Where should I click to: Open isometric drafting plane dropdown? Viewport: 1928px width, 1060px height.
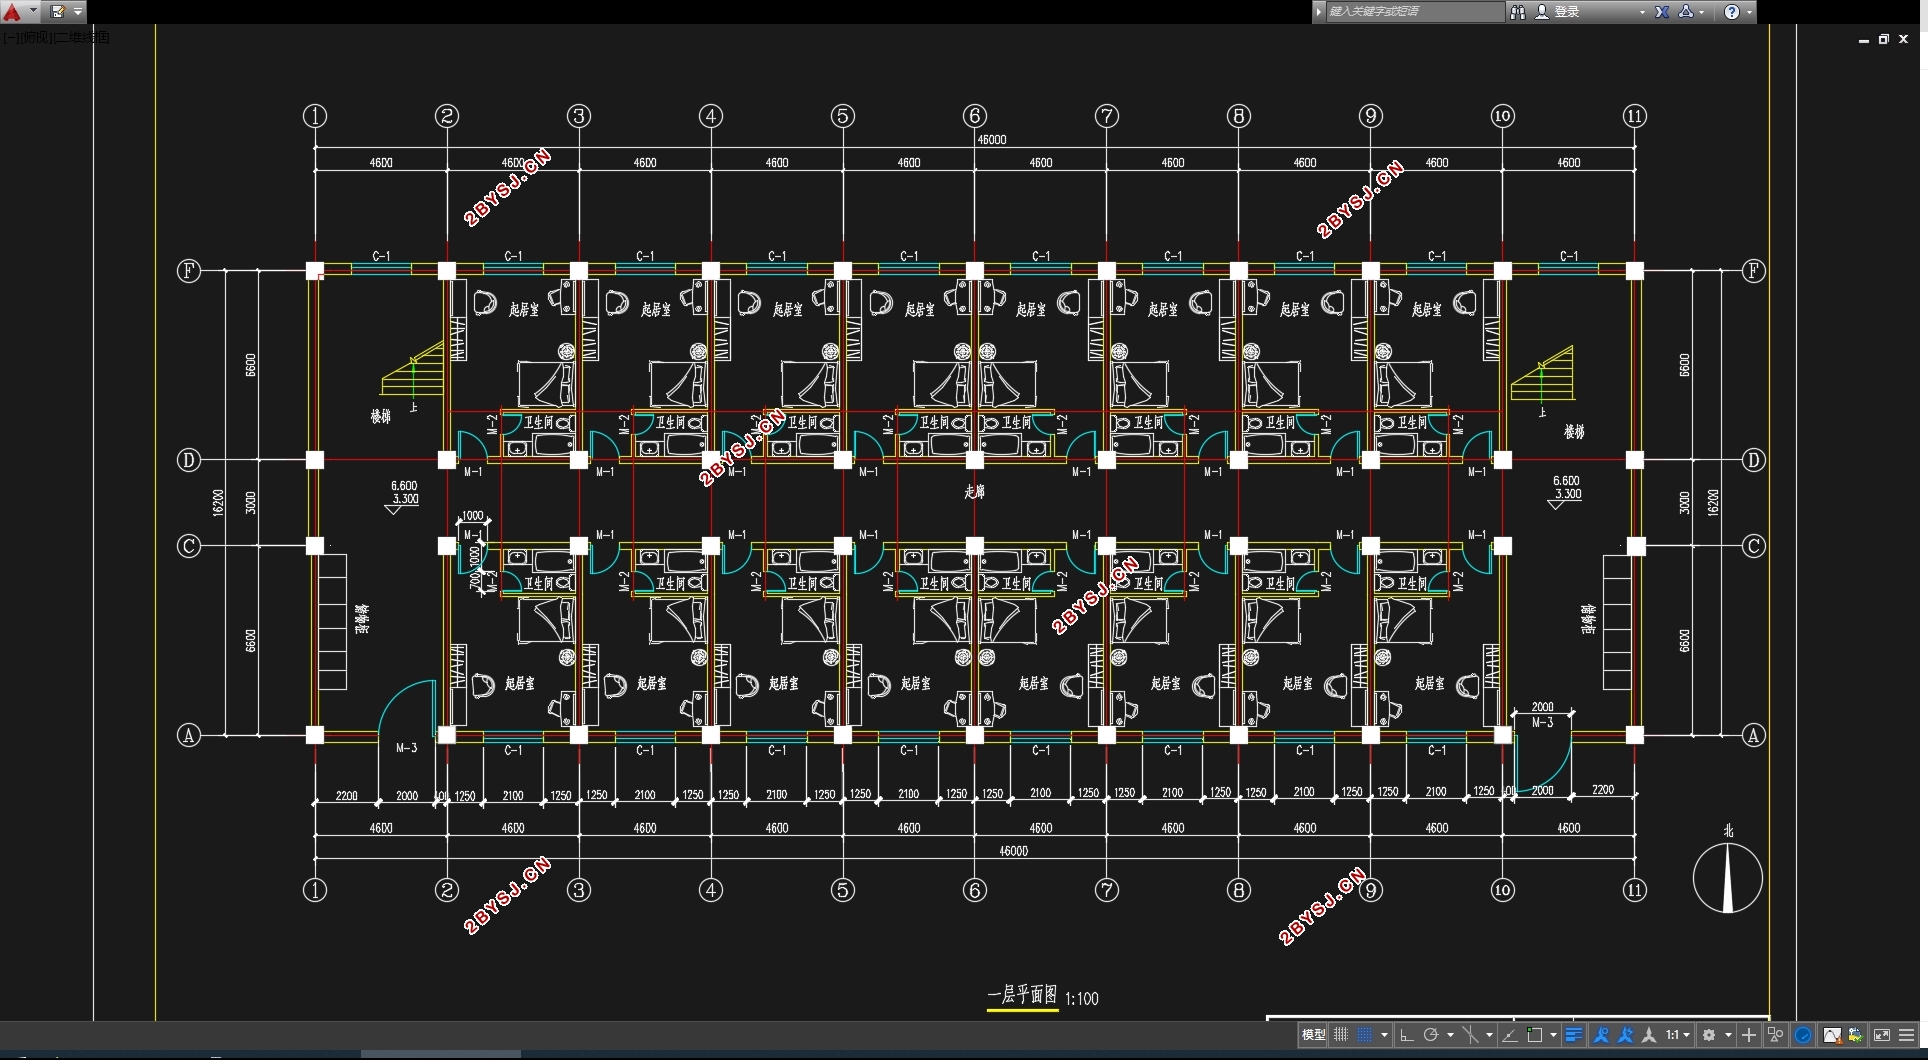pyautogui.click(x=1489, y=1035)
